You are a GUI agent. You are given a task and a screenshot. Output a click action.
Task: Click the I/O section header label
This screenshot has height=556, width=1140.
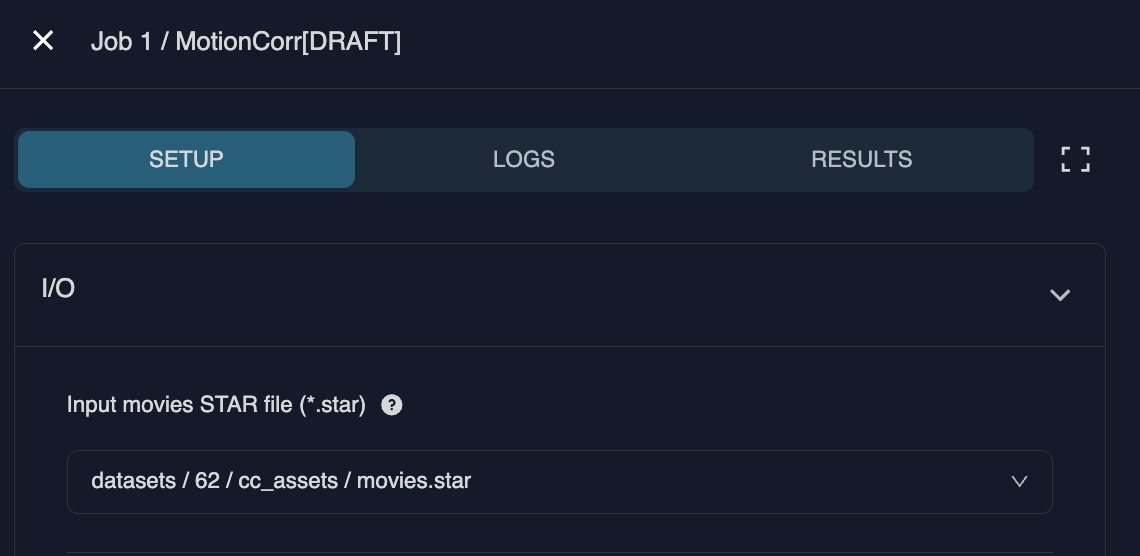point(58,289)
